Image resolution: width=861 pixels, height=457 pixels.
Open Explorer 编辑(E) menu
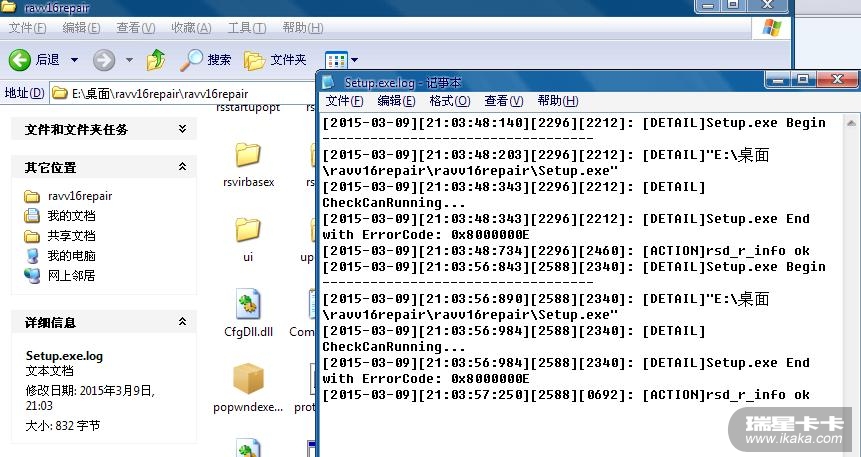click(81, 27)
